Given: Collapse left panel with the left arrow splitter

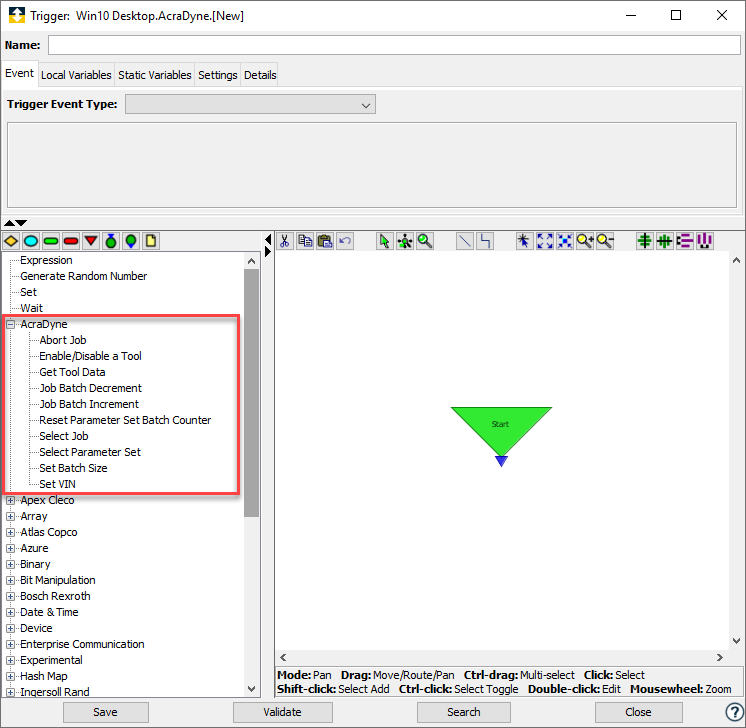Looking at the screenshot, I should (x=268, y=239).
